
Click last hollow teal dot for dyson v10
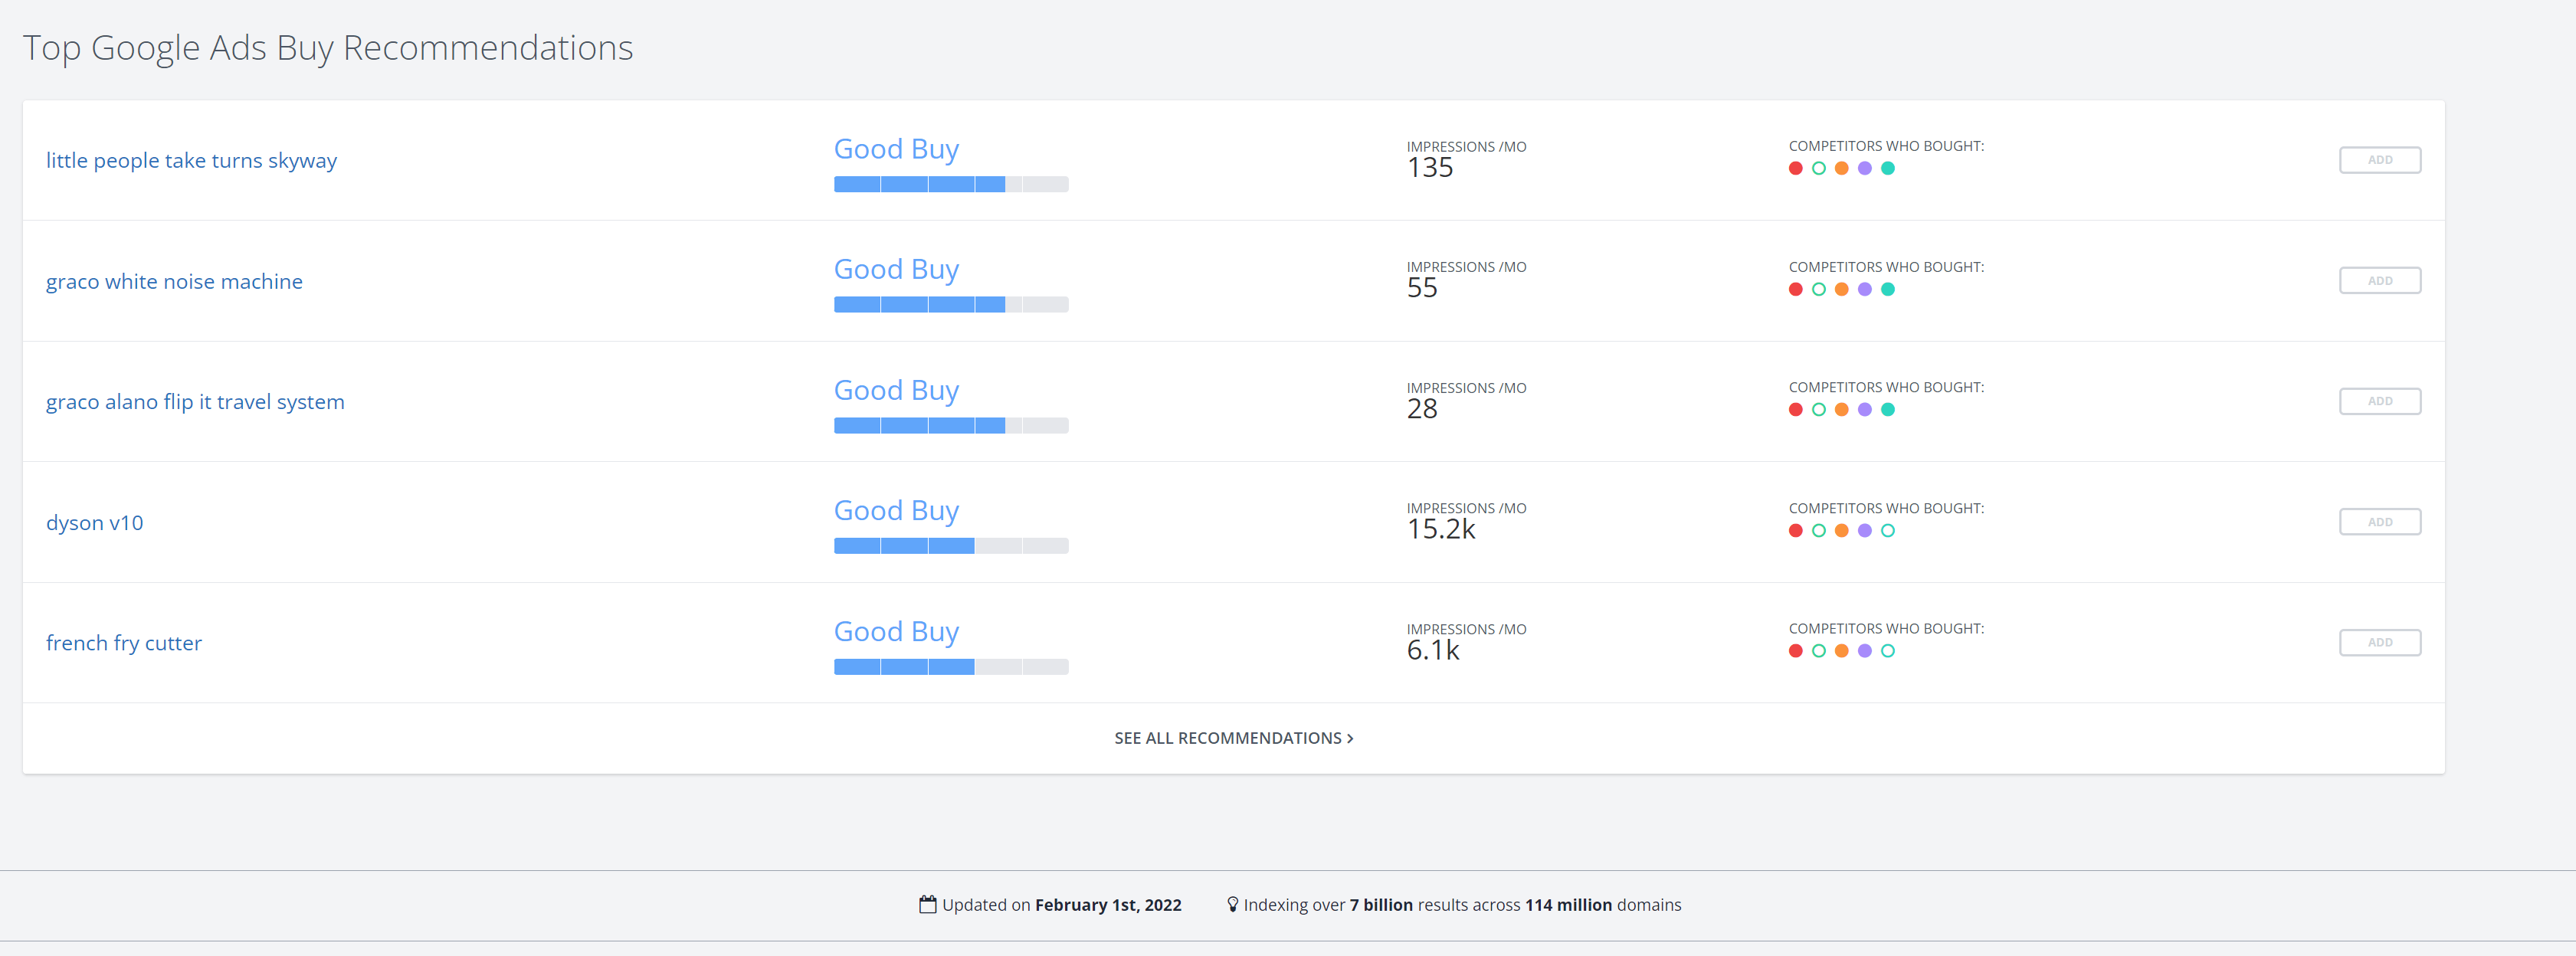(x=1887, y=531)
